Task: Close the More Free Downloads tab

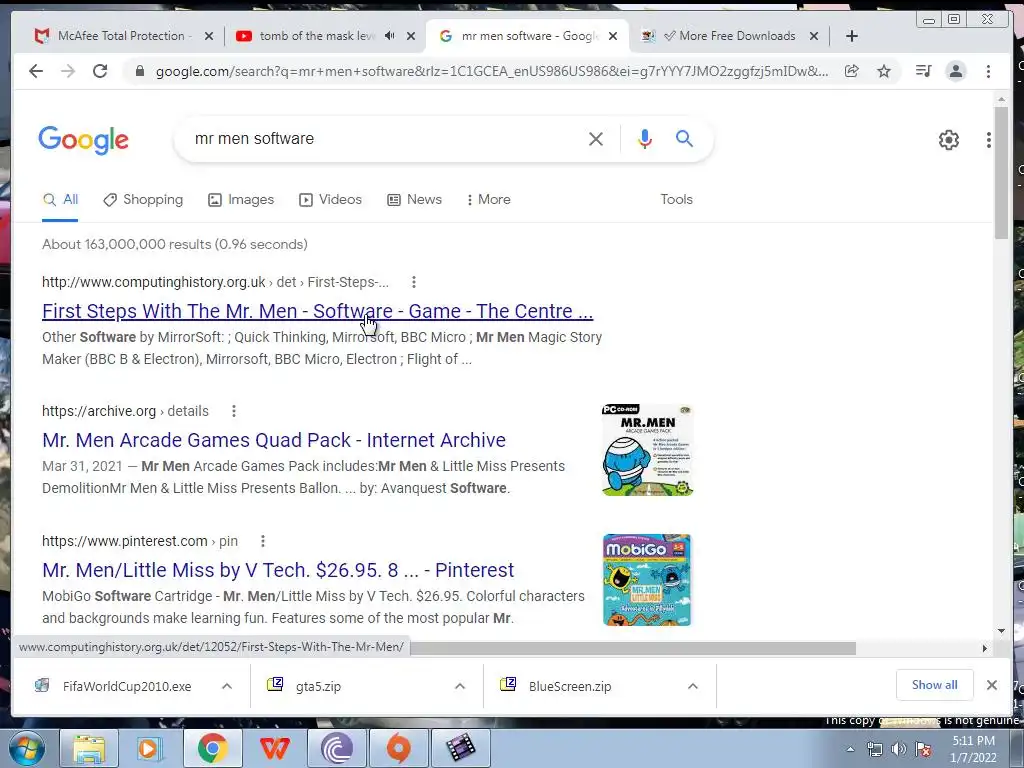Action: tap(814, 36)
